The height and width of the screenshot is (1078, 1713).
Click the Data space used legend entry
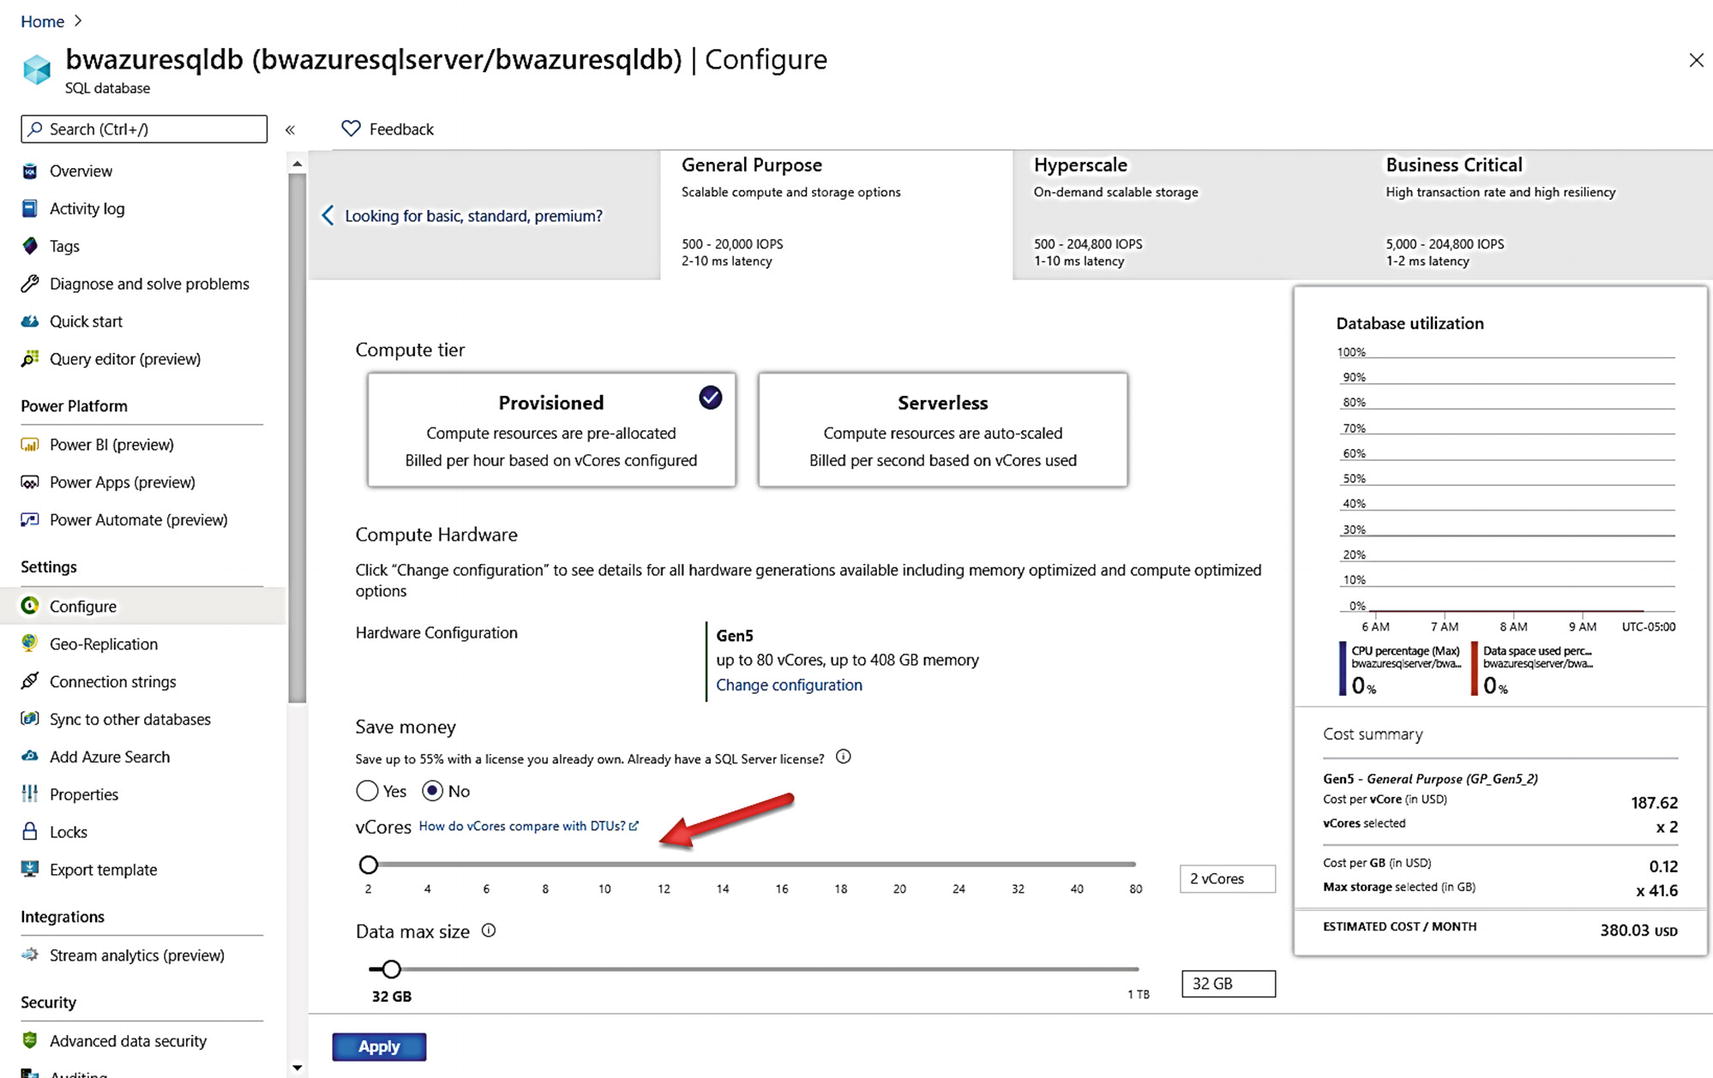pyautogui.click(x=1532, y=668)
